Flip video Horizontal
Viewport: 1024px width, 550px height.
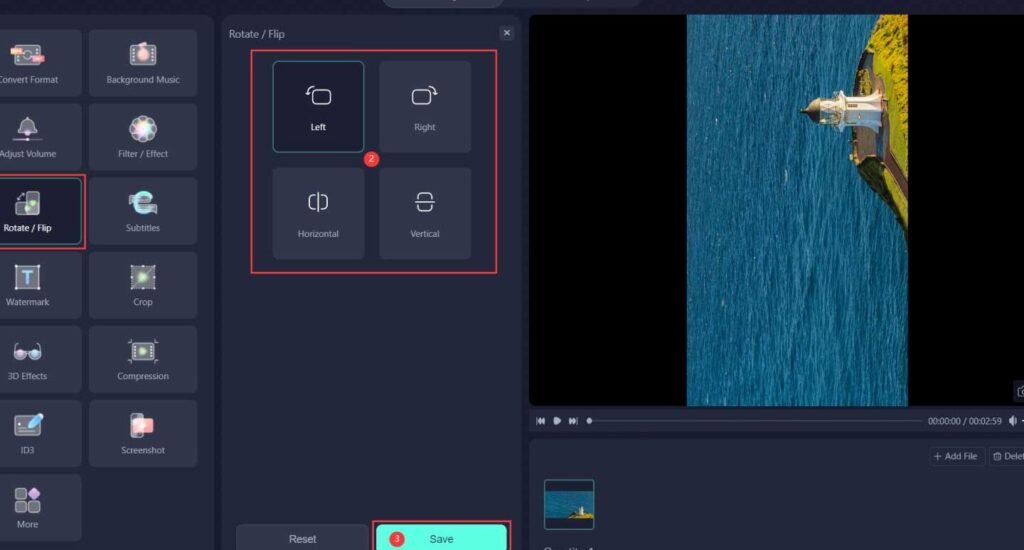tap(318, 214)
